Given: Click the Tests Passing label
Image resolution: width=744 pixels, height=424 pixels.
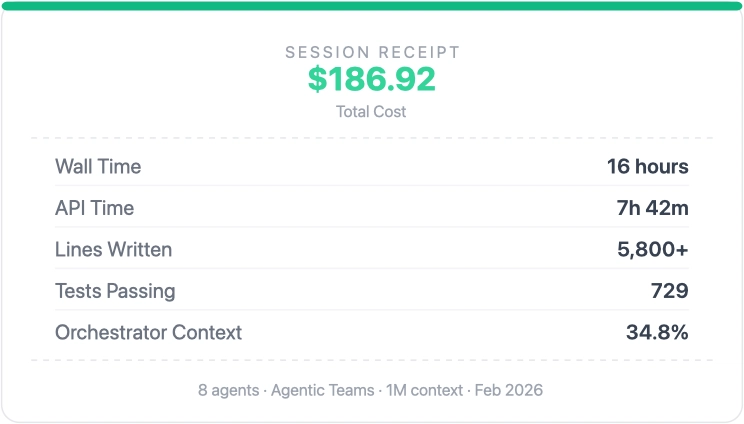Looking at the screenshot, I should [115, 291].
